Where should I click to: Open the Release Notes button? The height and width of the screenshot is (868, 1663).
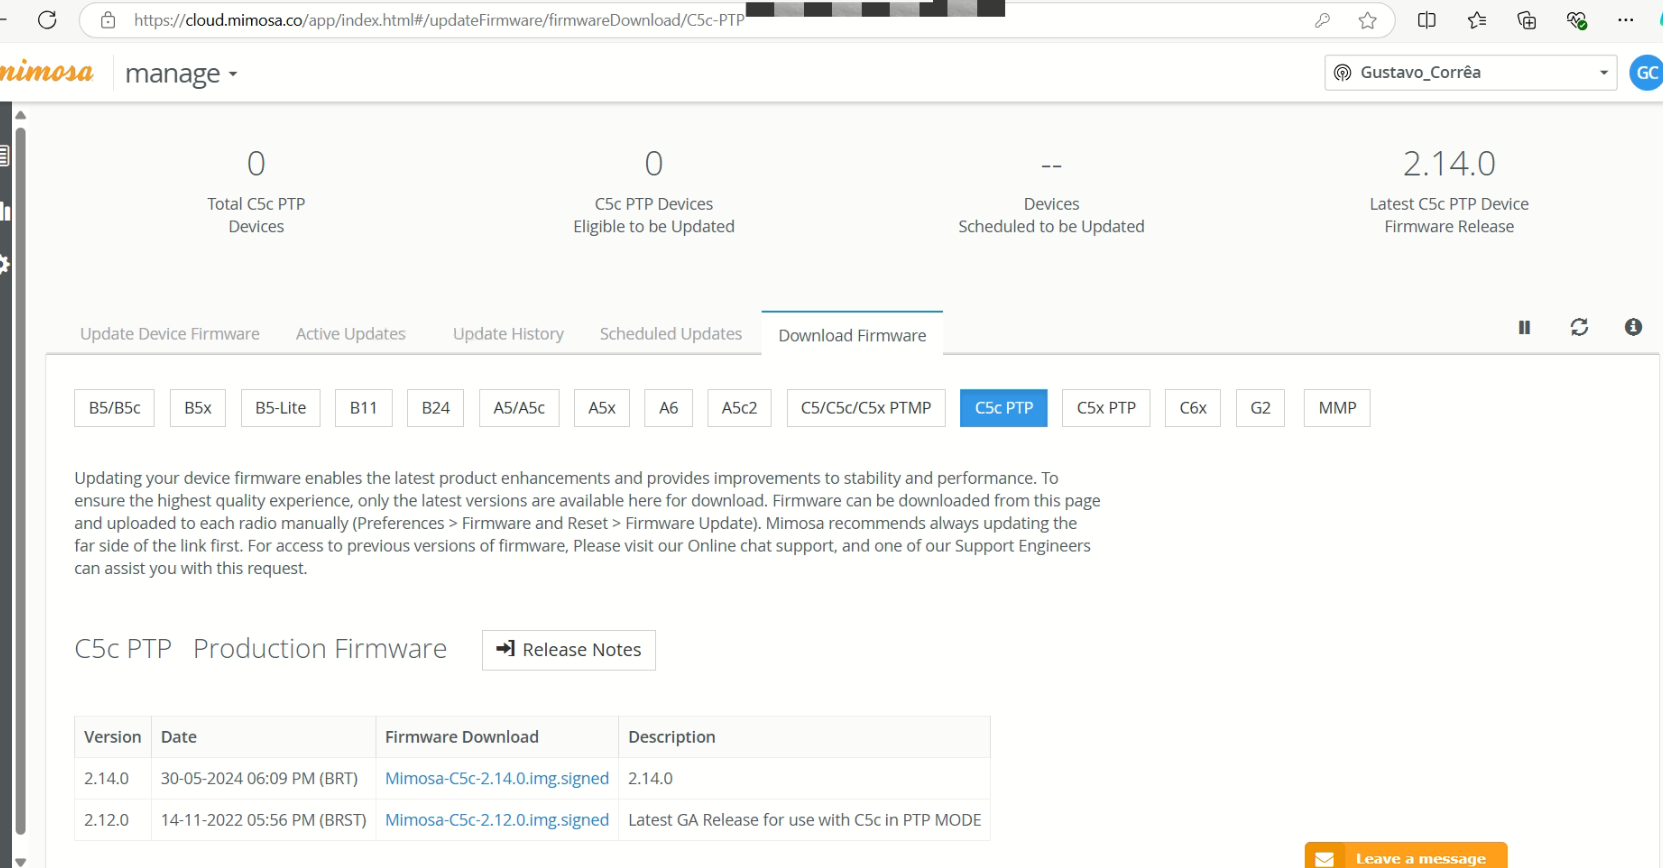tap(569, 650)
